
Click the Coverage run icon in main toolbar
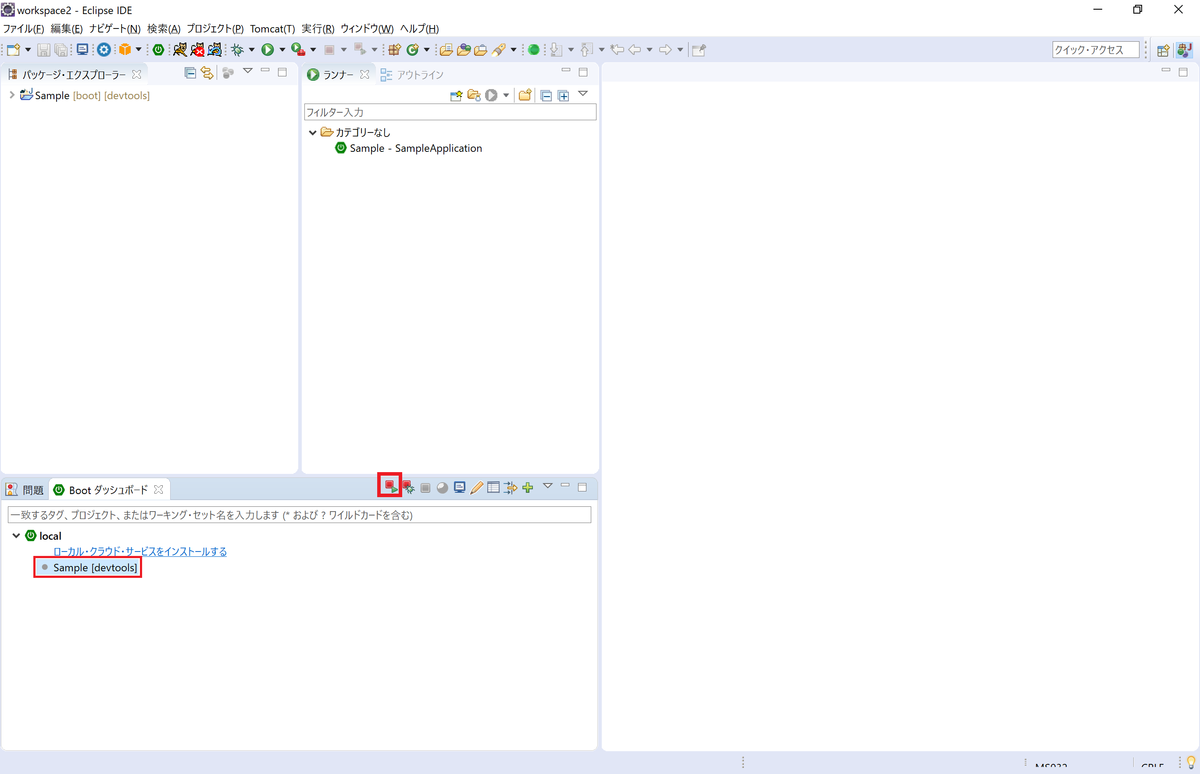tap(298, 49)
